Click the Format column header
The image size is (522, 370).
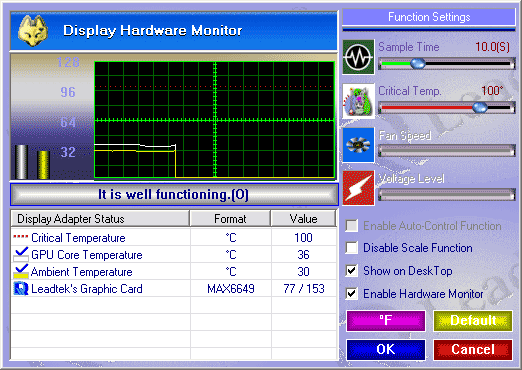click(230, 219)
